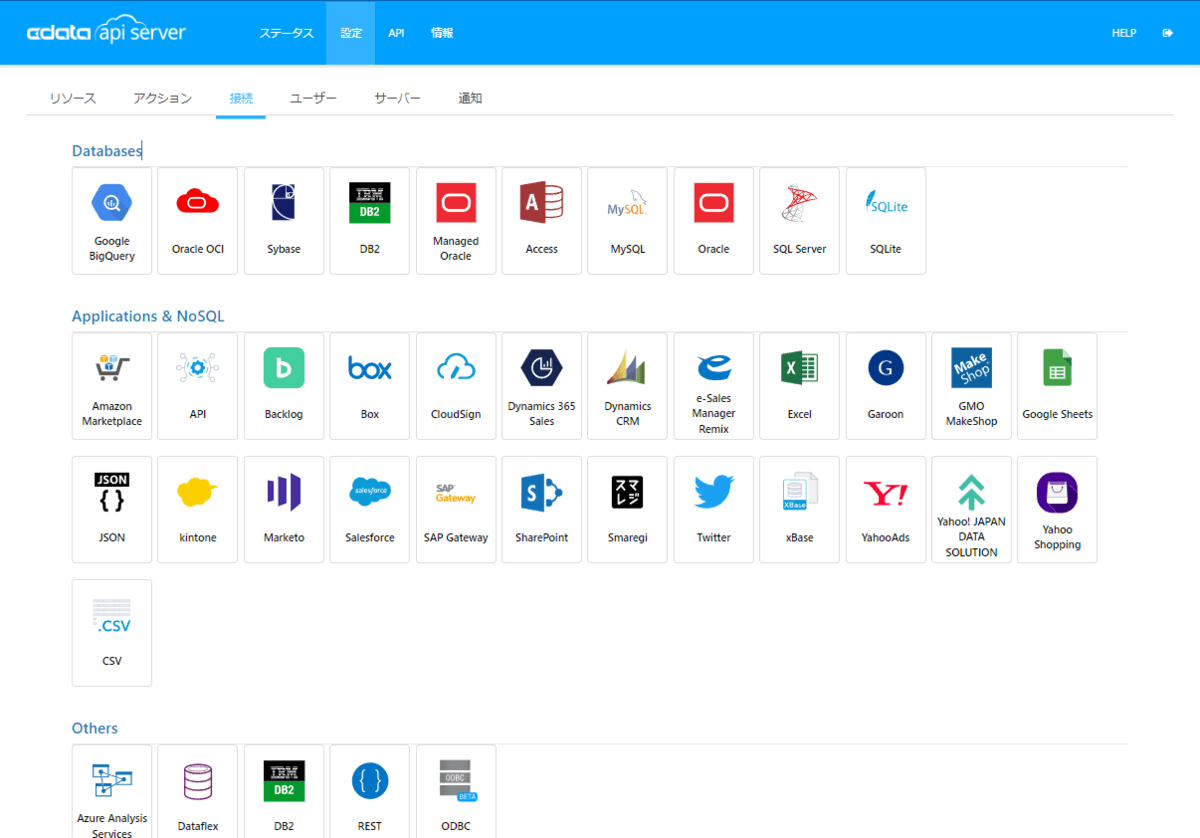
Task: Open the MySQL connection tile
Action: [x=628, y=221]
